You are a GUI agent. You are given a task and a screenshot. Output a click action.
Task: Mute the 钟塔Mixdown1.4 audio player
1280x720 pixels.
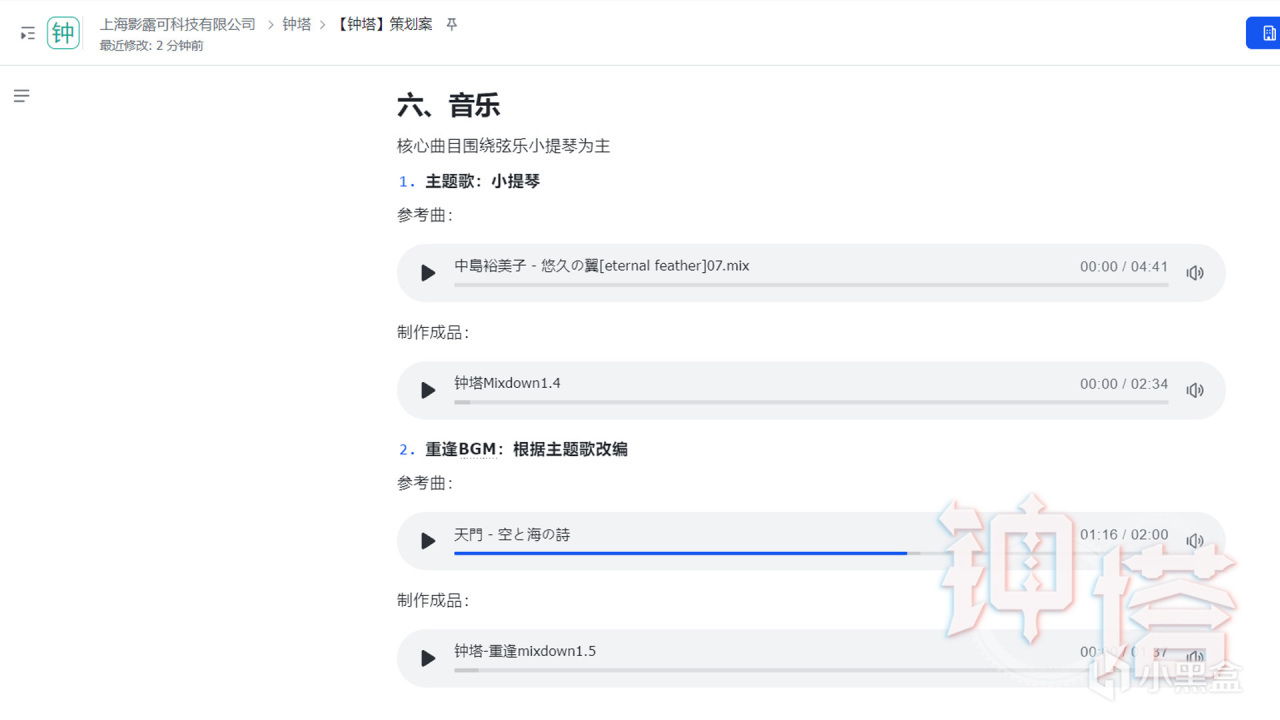click(x=1195, y=390)
